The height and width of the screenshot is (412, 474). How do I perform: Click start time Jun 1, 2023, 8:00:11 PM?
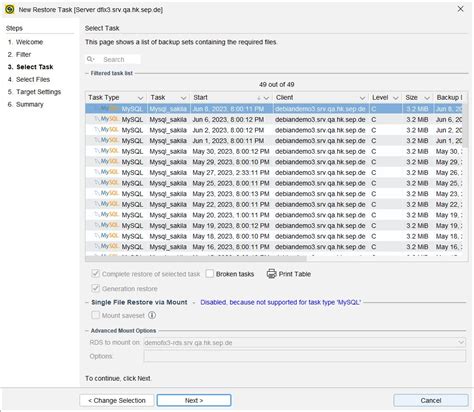tap(228, 141)
